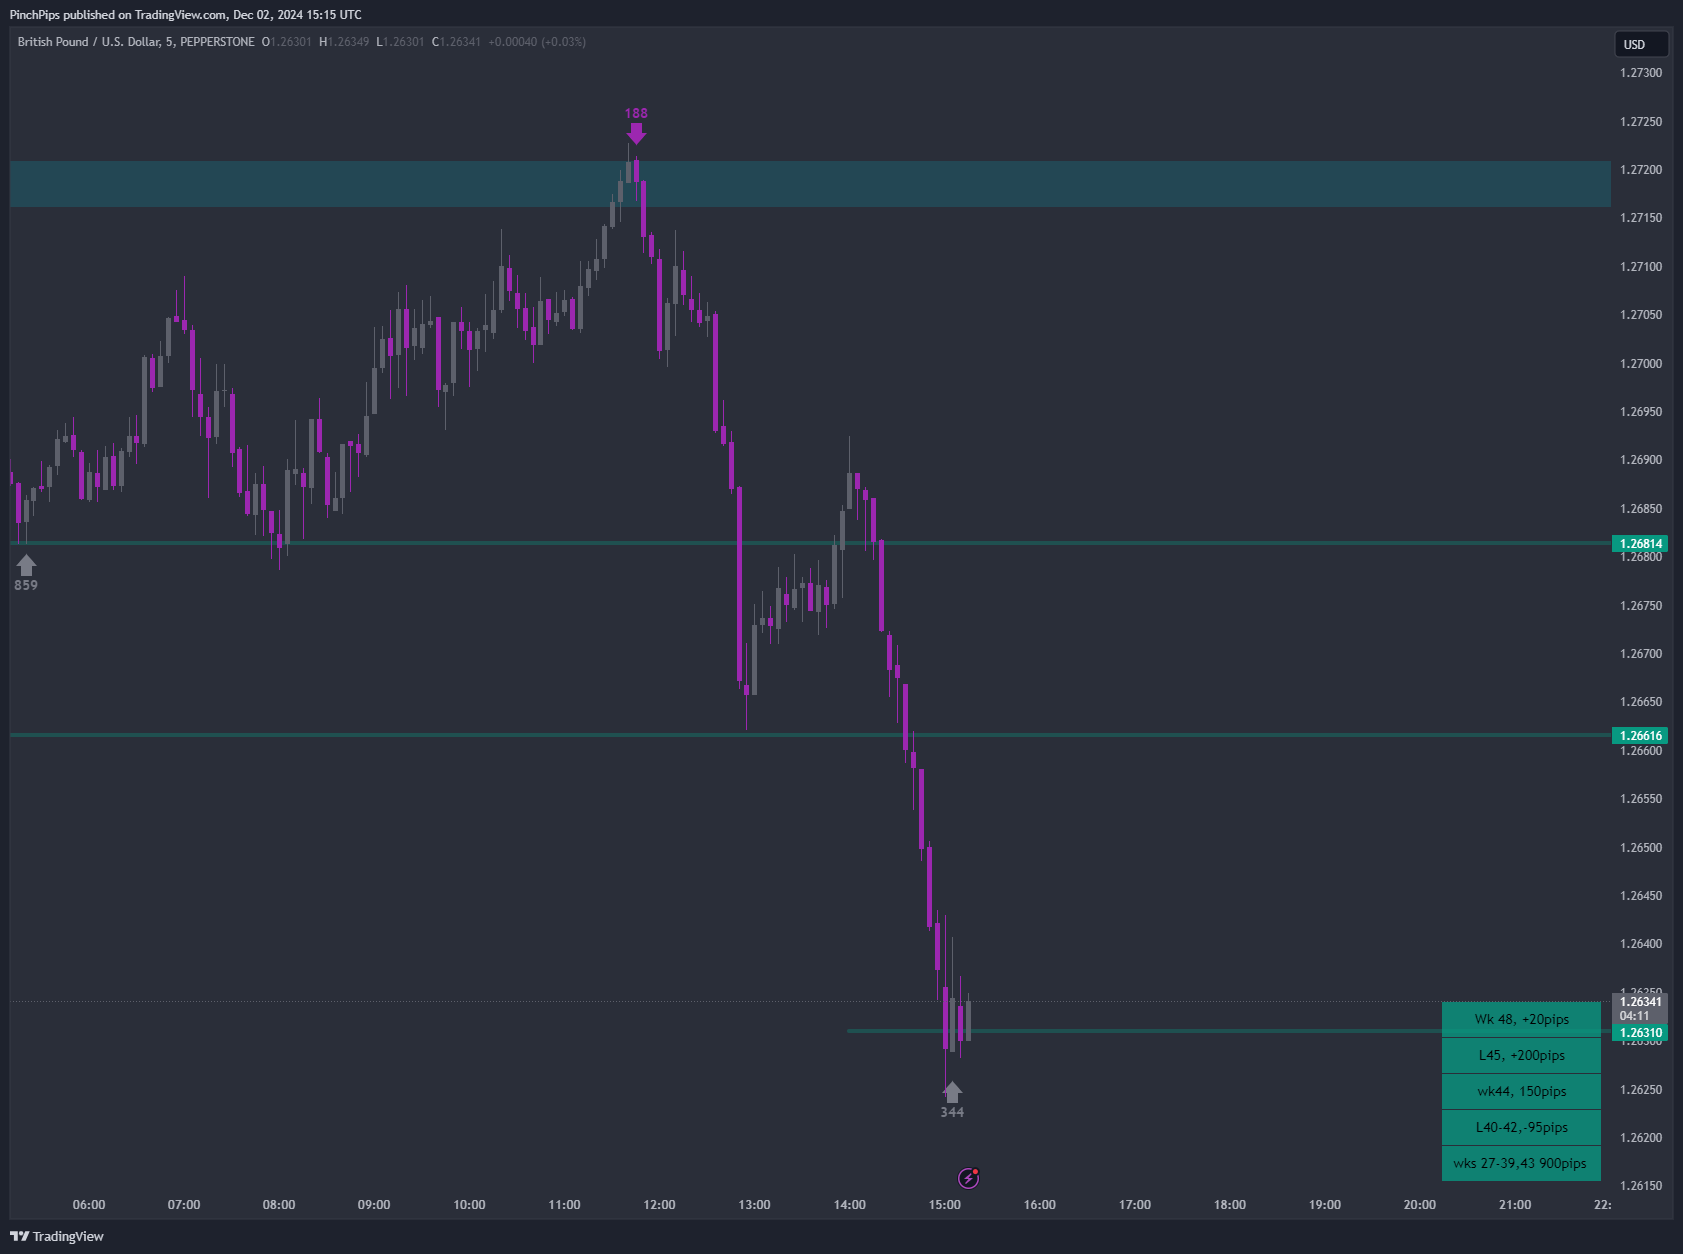Screen dimensions: 1683x1254
Task: Select the 1.26814 price line label
Action: [x=1640, y=544]
